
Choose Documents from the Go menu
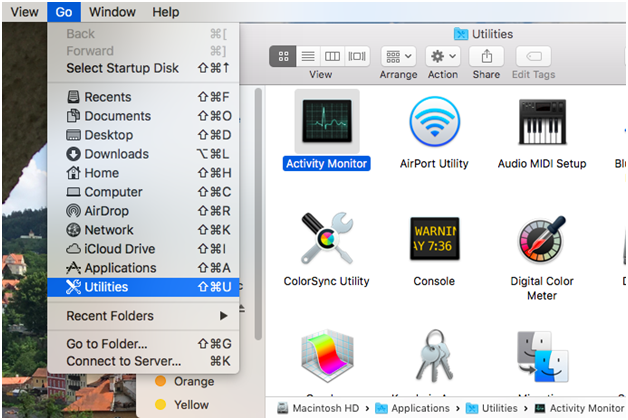(x=143, y=116)
